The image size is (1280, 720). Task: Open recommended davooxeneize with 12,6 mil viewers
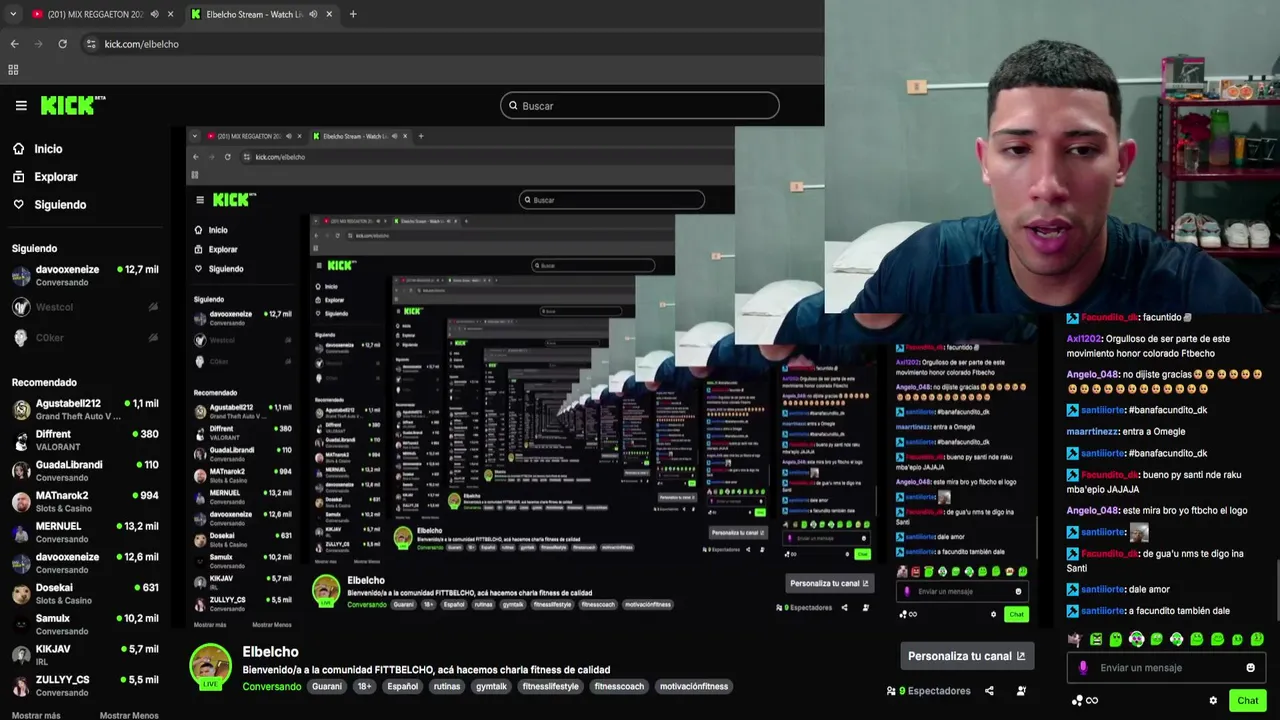tap(85, 563)
